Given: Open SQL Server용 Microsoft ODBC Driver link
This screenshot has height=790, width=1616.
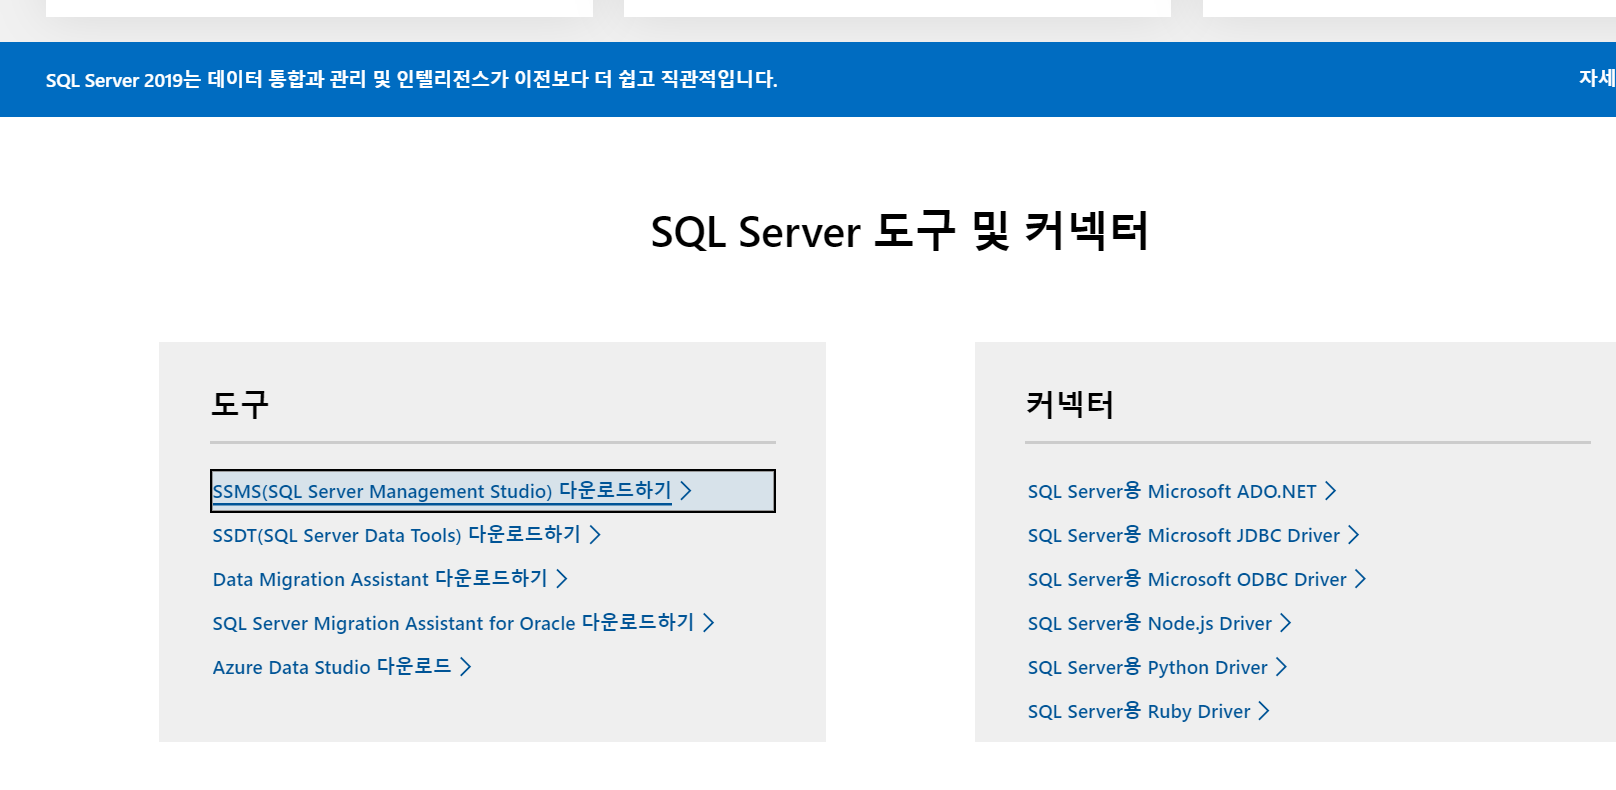Looking at the screenshot, I should (x=1197, y=579).
